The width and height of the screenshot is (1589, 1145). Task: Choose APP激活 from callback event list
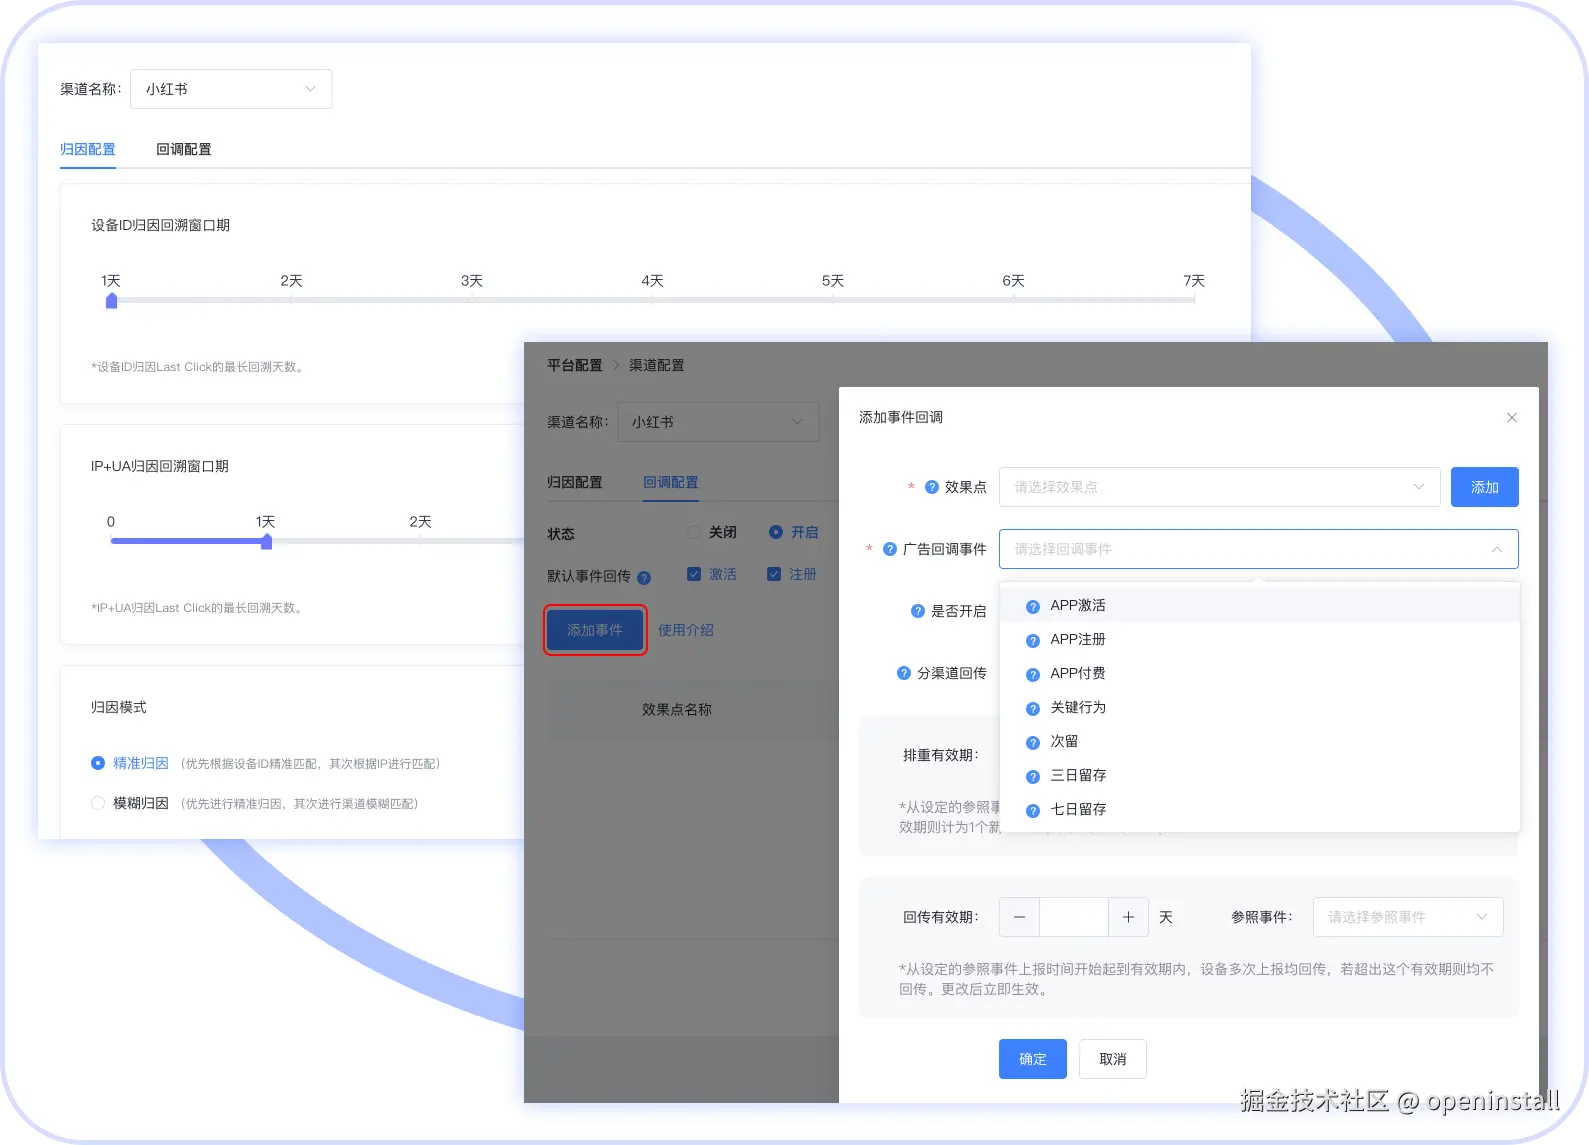[1260, 606]
